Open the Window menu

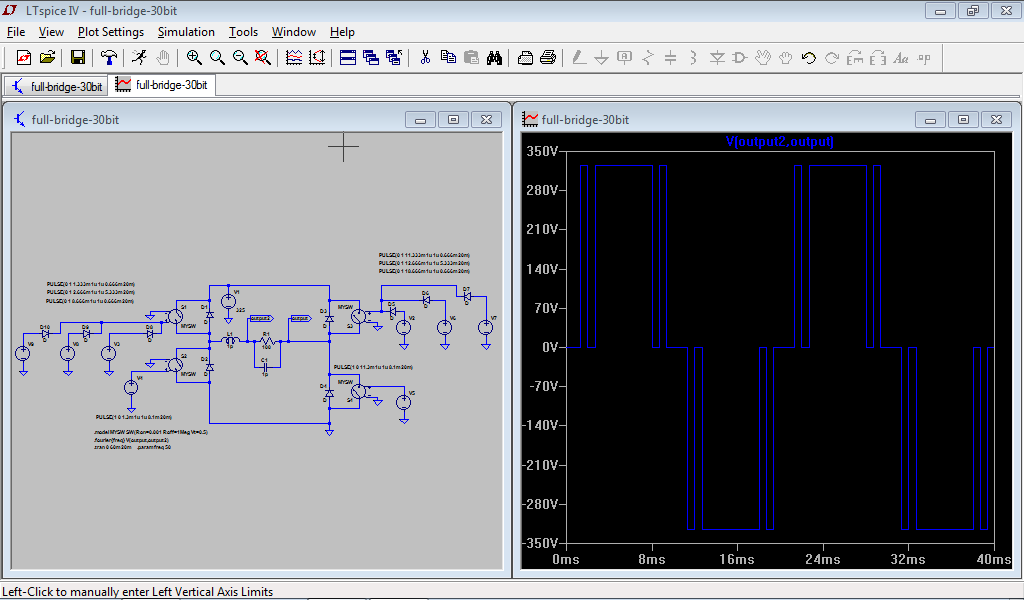coord(294,32)
